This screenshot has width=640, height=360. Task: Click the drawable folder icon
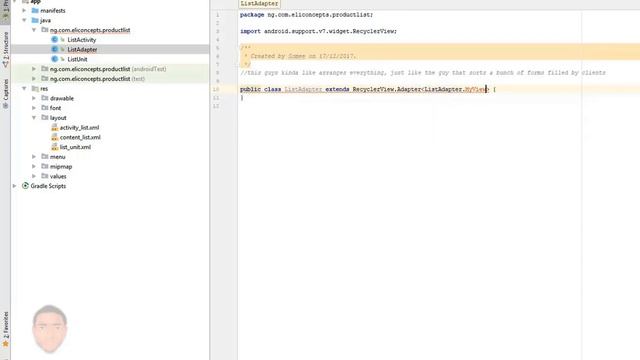point(45,98)
